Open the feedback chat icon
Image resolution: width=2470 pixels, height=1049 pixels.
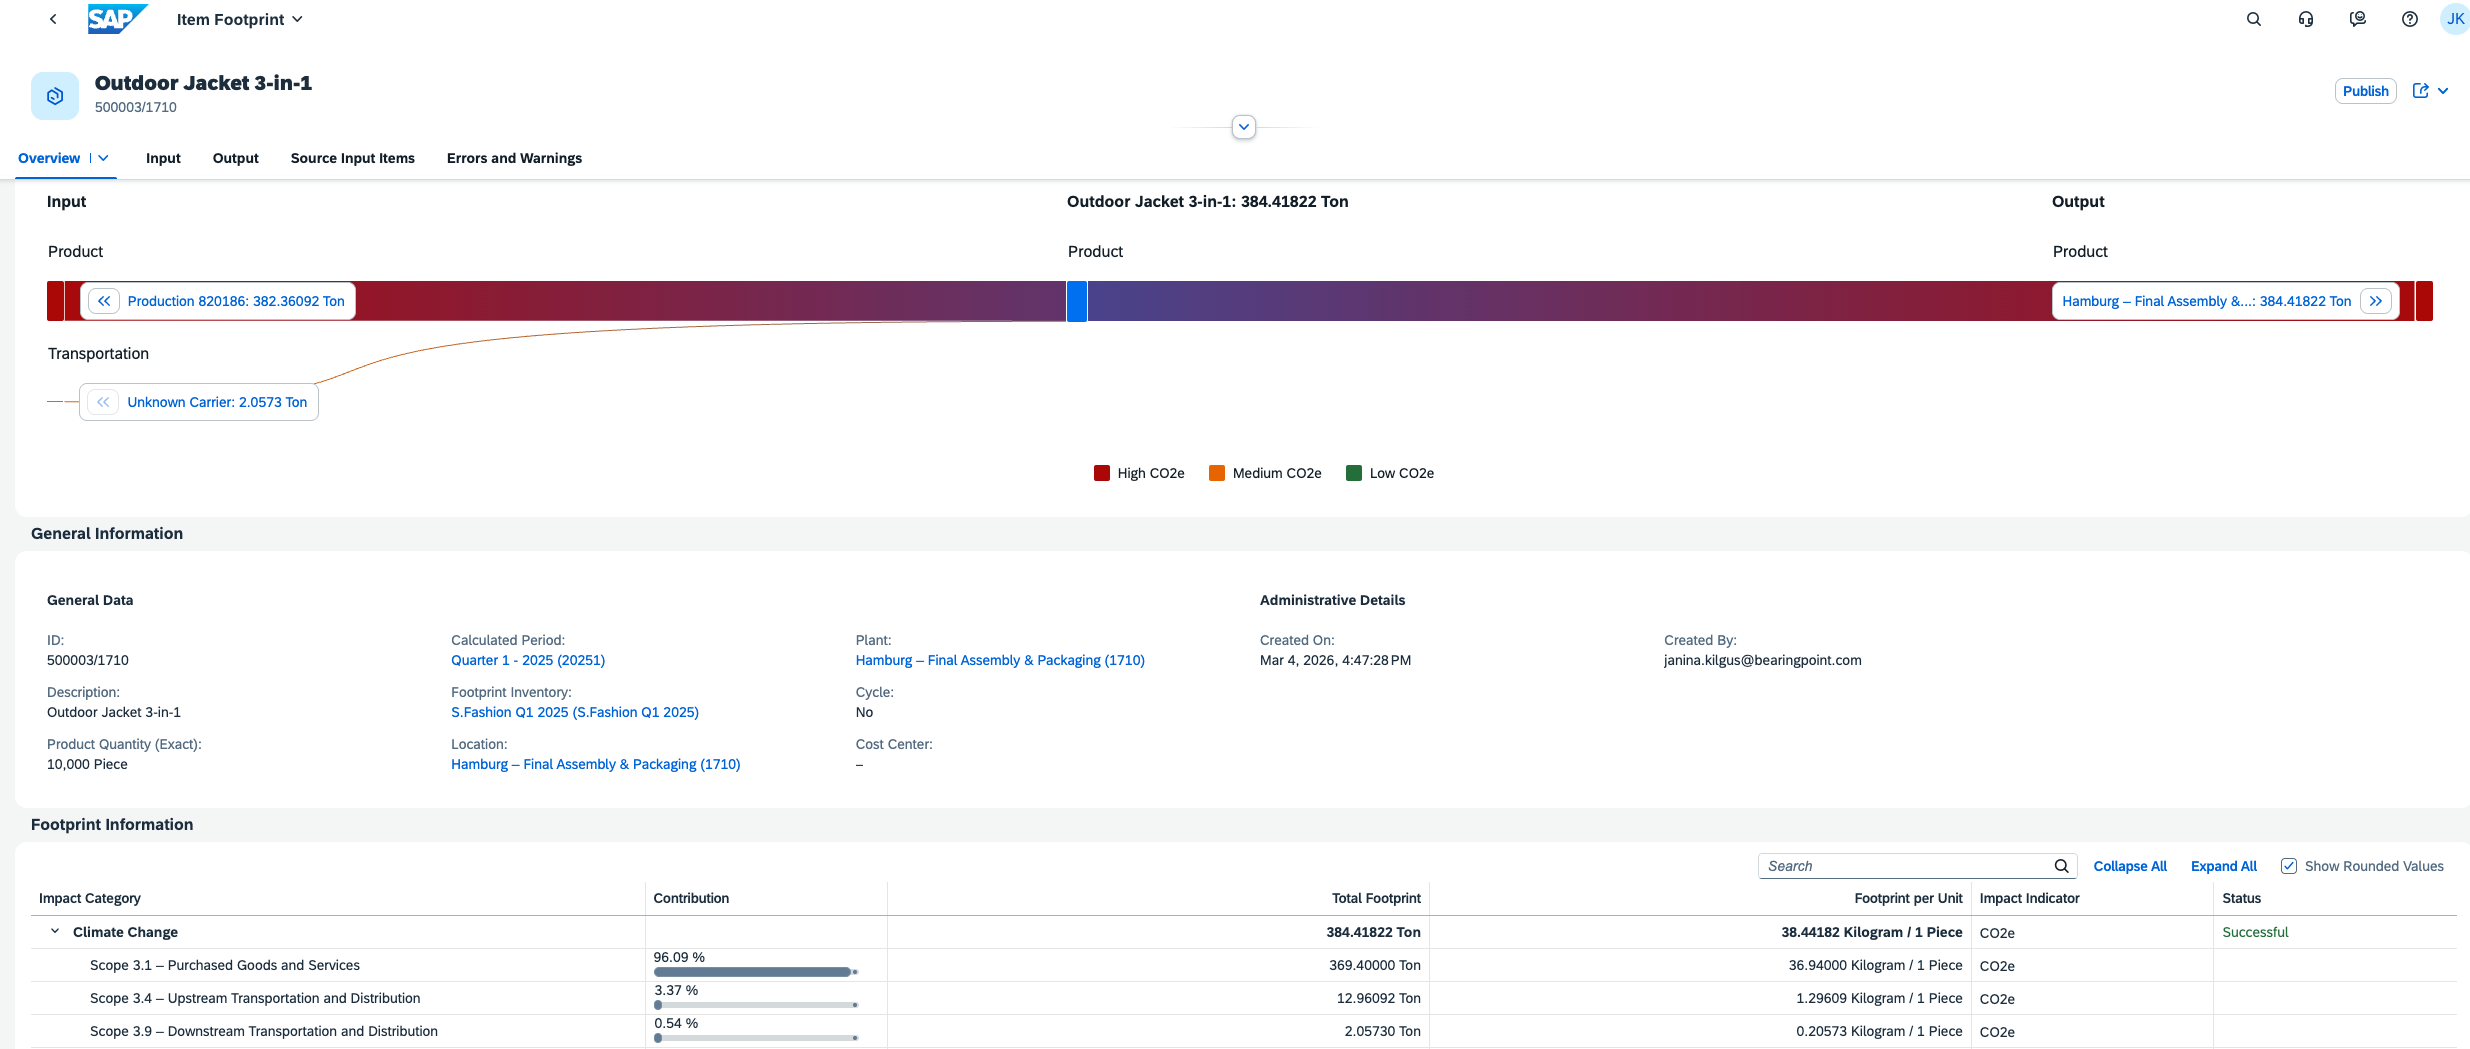[2357, 19]
